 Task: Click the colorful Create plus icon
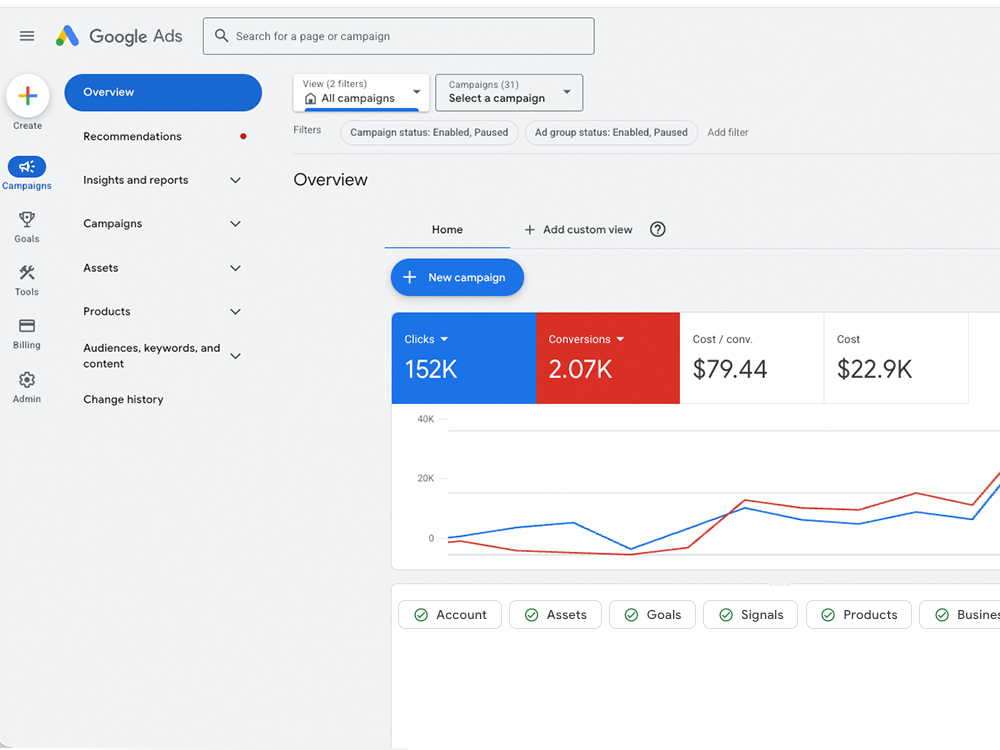(28, 96)
